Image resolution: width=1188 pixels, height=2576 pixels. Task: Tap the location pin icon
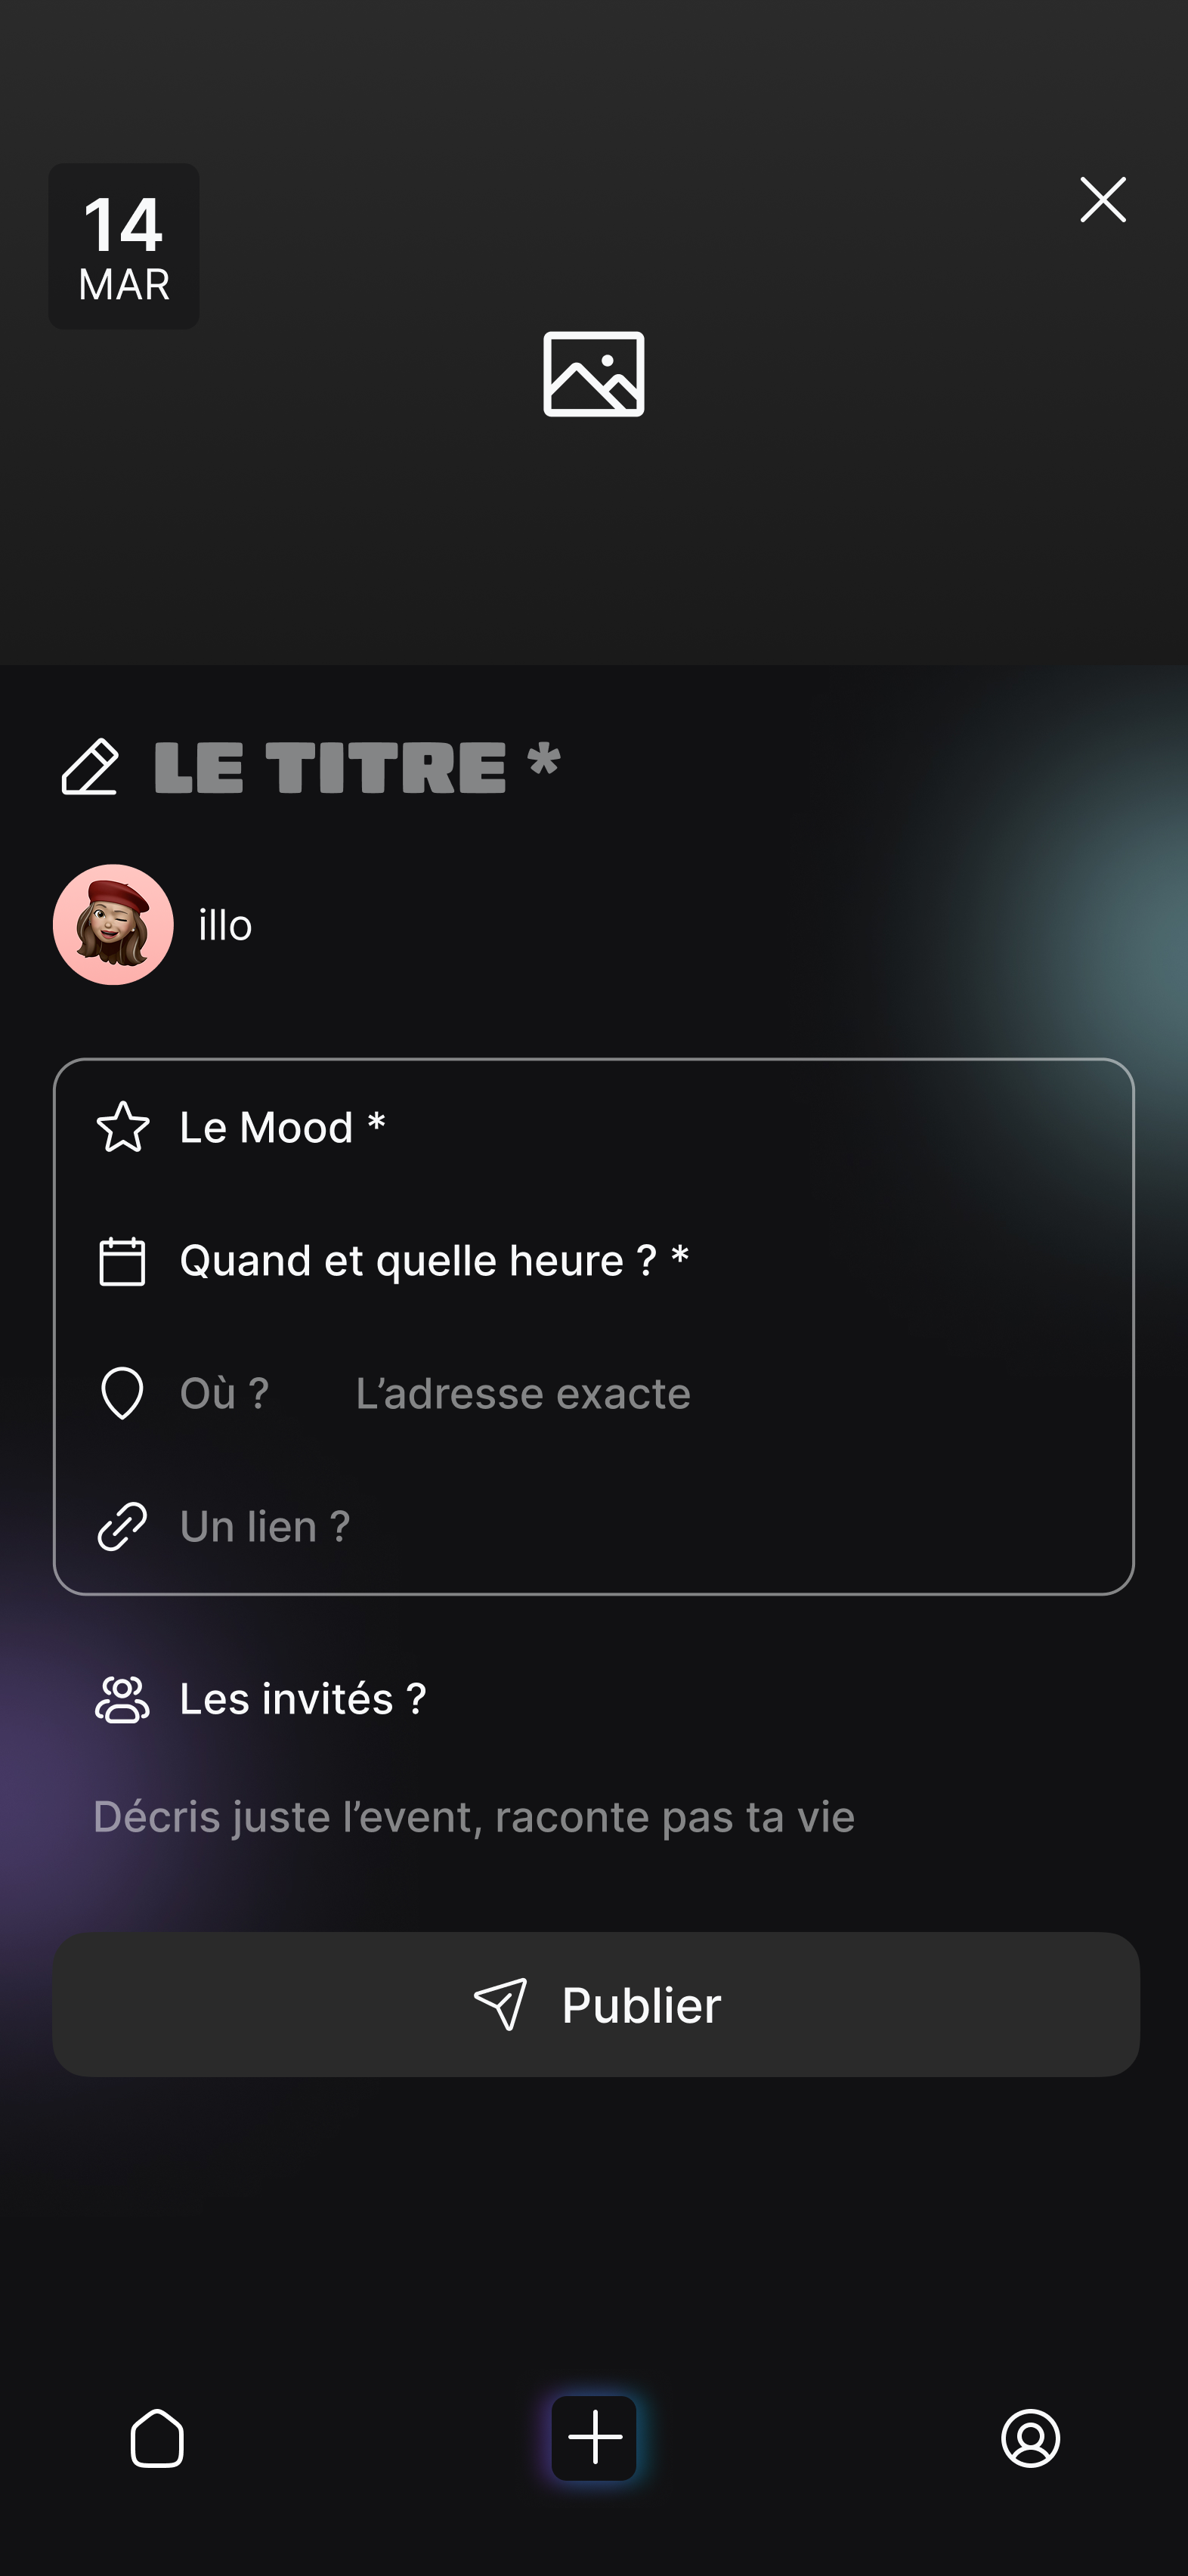click(122, 1393)
